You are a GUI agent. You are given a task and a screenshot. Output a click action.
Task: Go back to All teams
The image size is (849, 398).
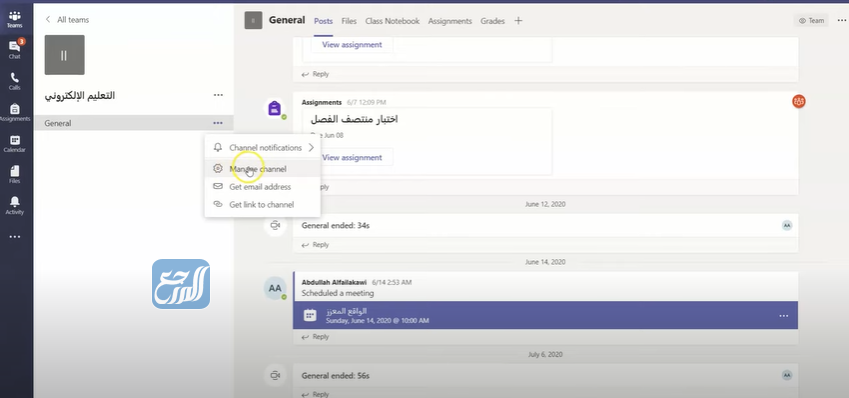[x=67, y=19]
